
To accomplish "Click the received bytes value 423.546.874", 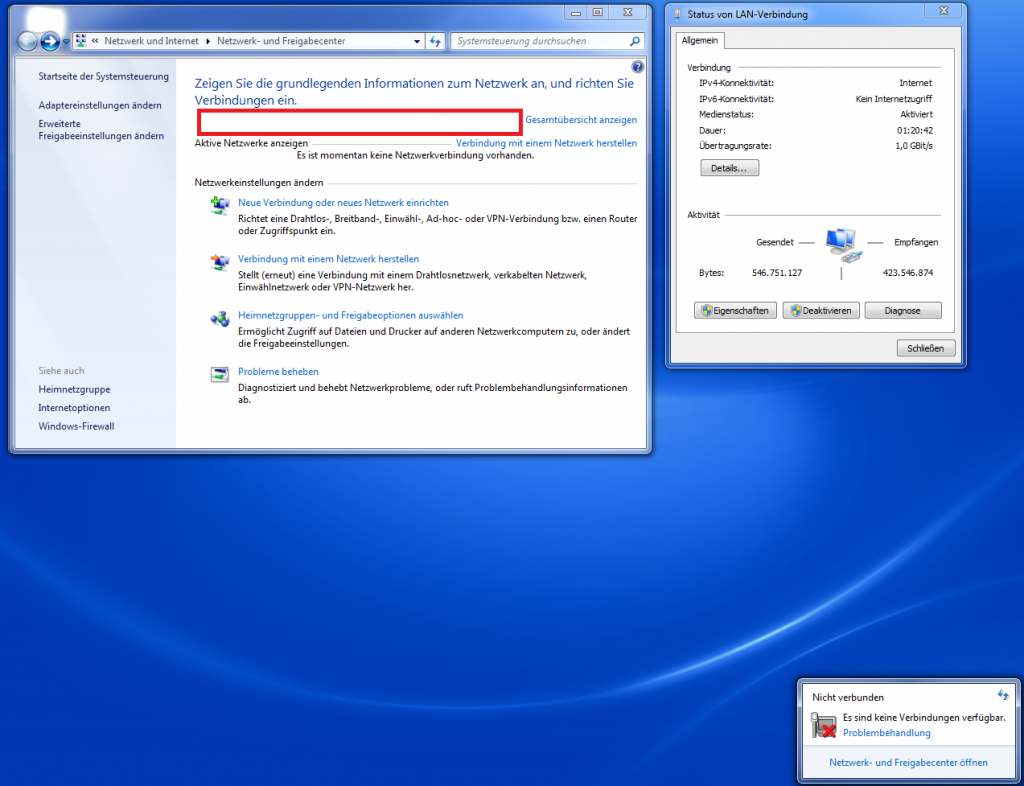I will pyautogui.click(x=908, y=273).
